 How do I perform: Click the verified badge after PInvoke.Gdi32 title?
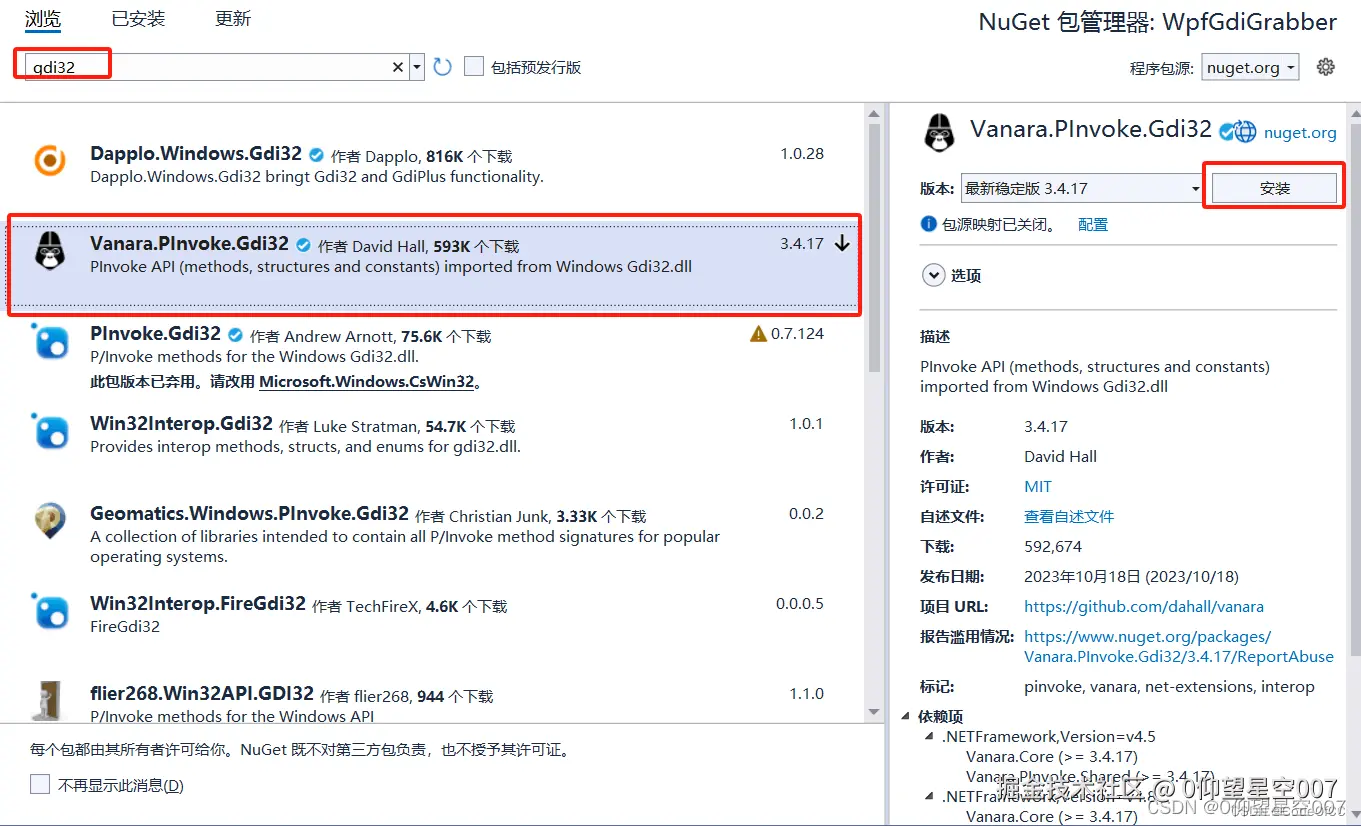pyautogui.click(x=235, y=335)
